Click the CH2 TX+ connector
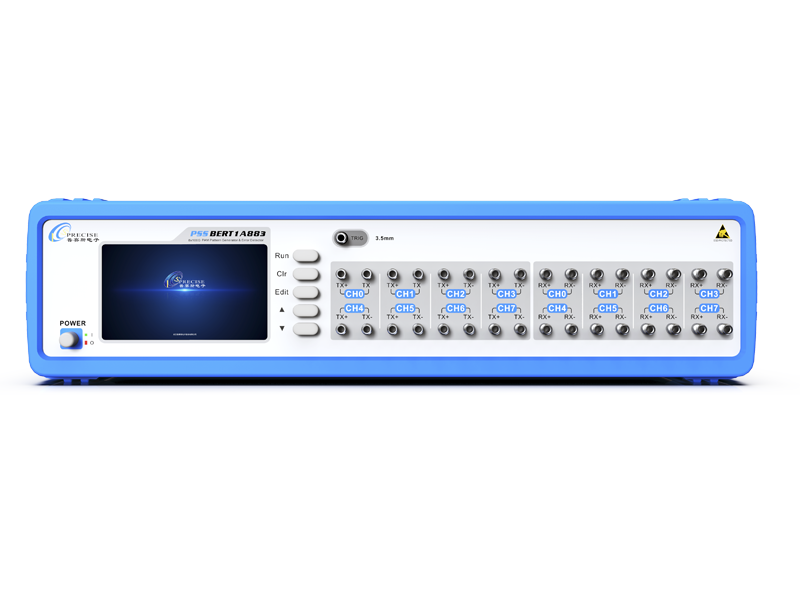Image resolution: width=800 pixels, height=600 pixels. (443, 274)
